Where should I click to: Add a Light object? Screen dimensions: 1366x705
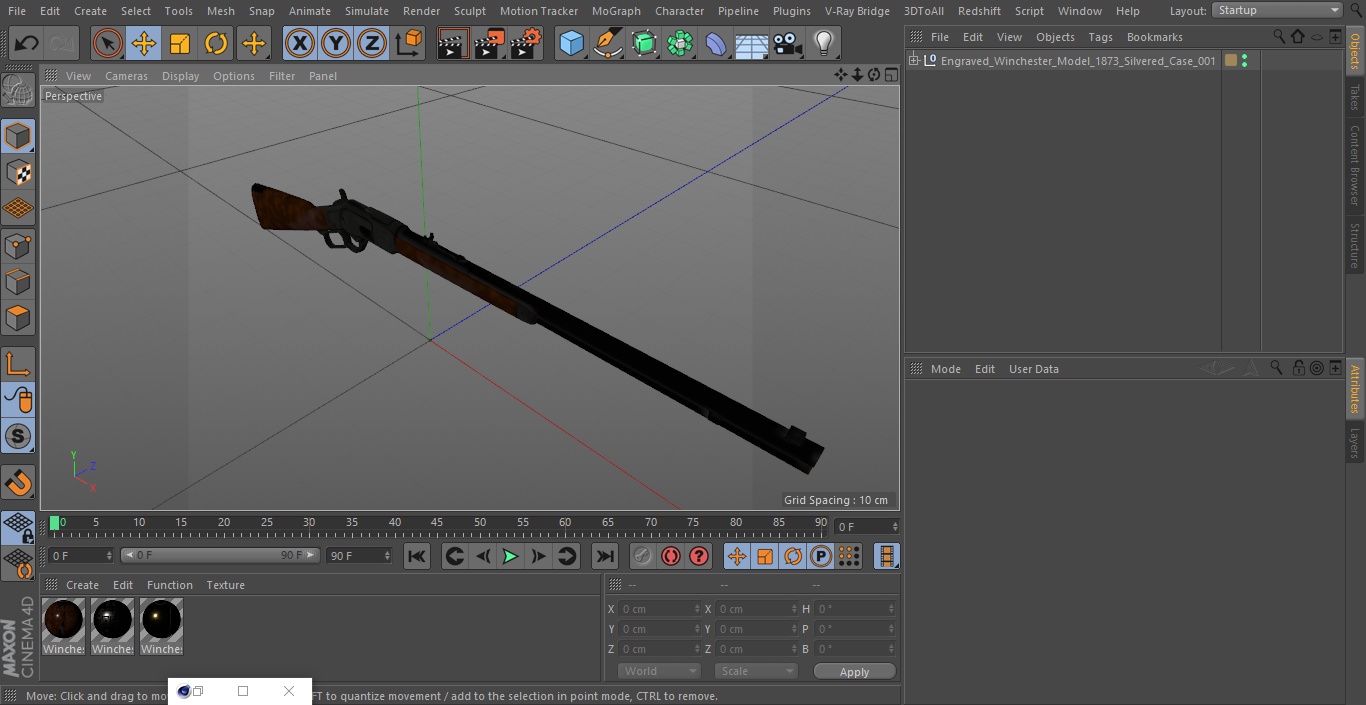(824, 43)
